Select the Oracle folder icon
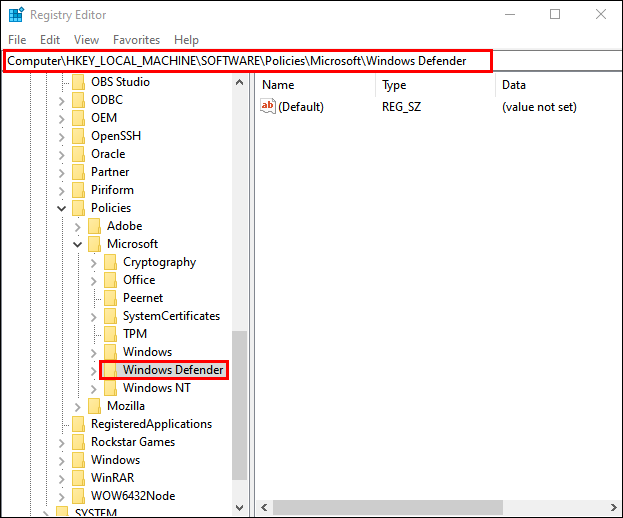The image size is (623, 518). click(x=78, y=154)
